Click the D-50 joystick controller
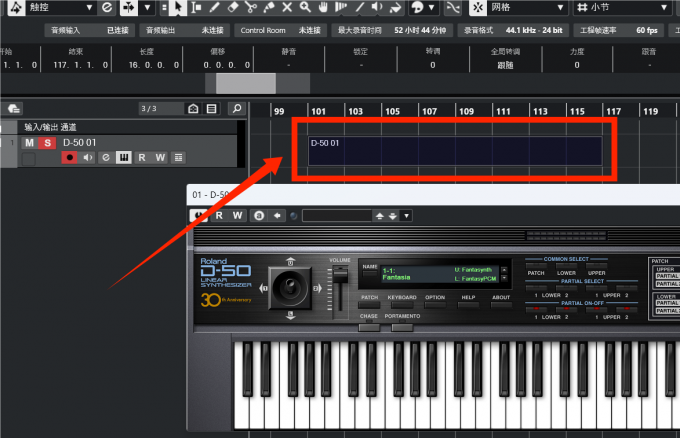 point(290,287)
